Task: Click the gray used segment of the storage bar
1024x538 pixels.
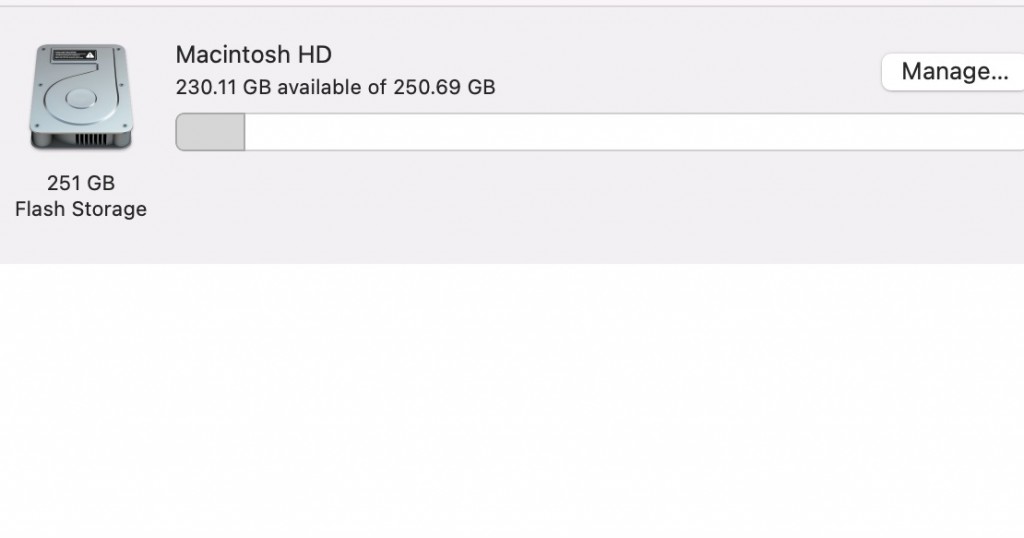Action: pos(210,132)
